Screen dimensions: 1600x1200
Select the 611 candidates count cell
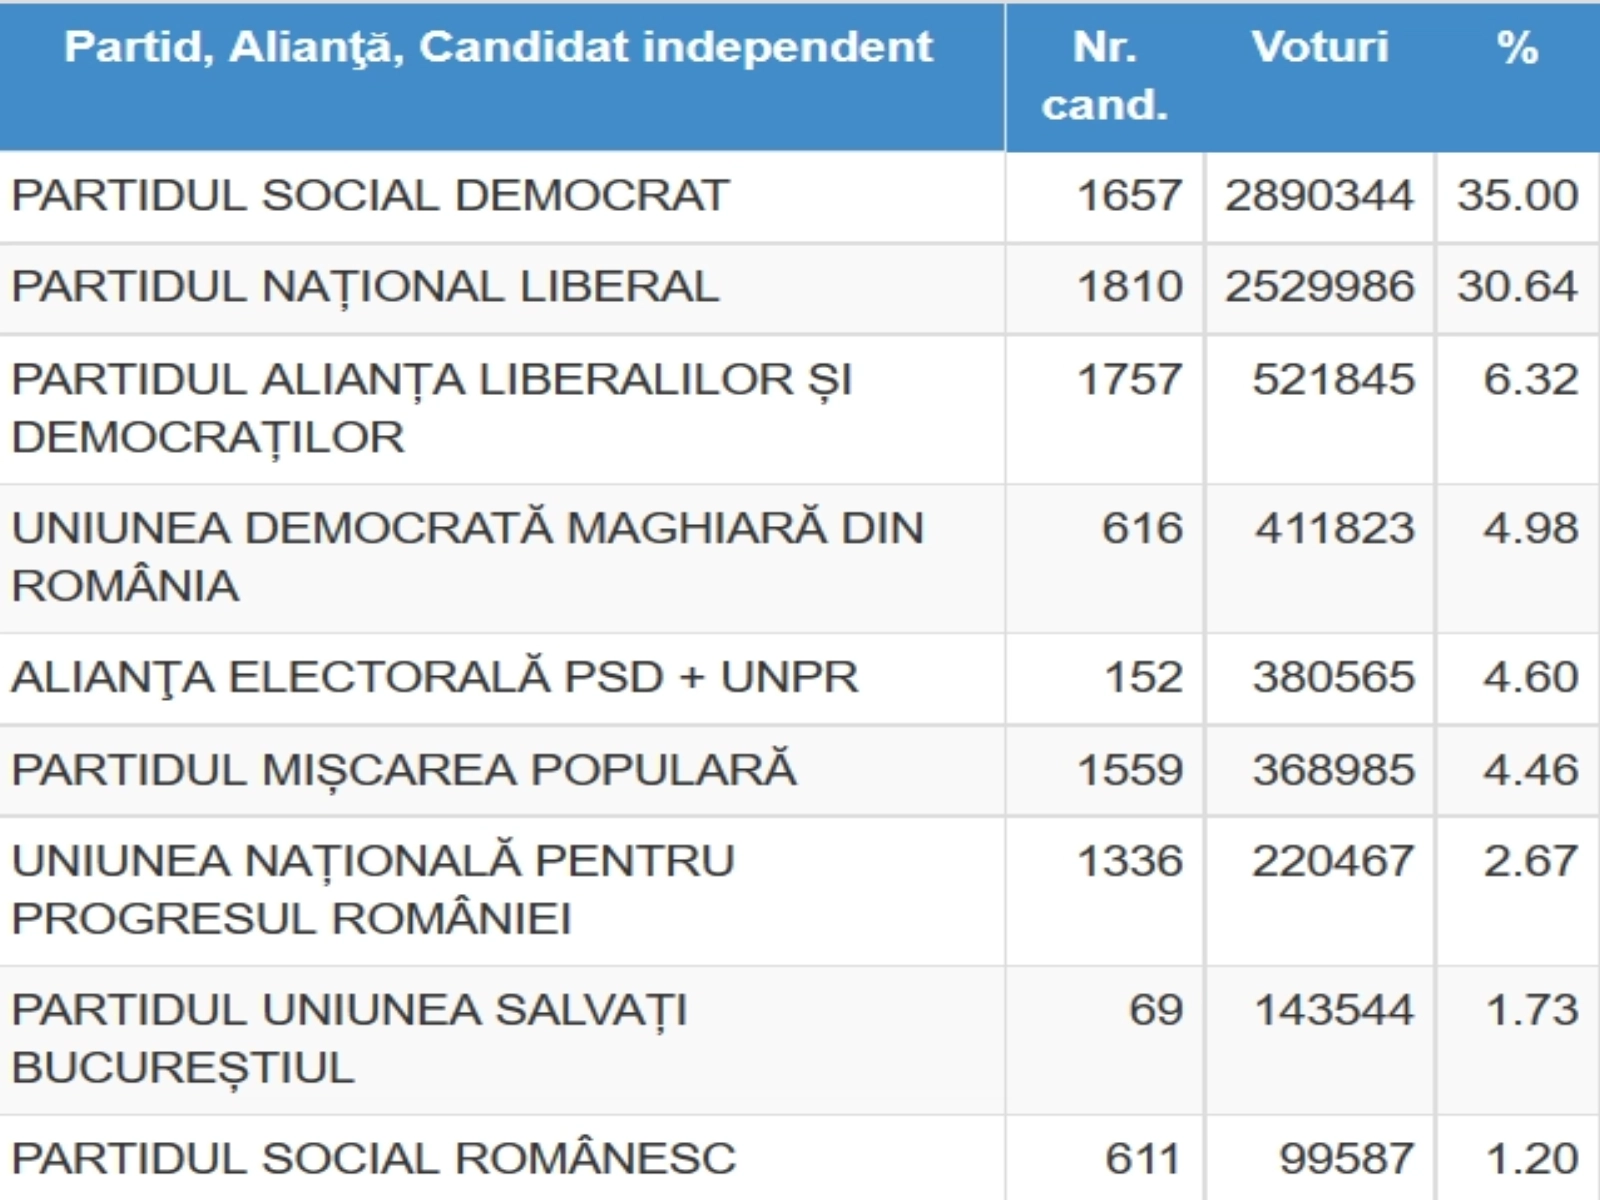click(x=1143, y=1159)
